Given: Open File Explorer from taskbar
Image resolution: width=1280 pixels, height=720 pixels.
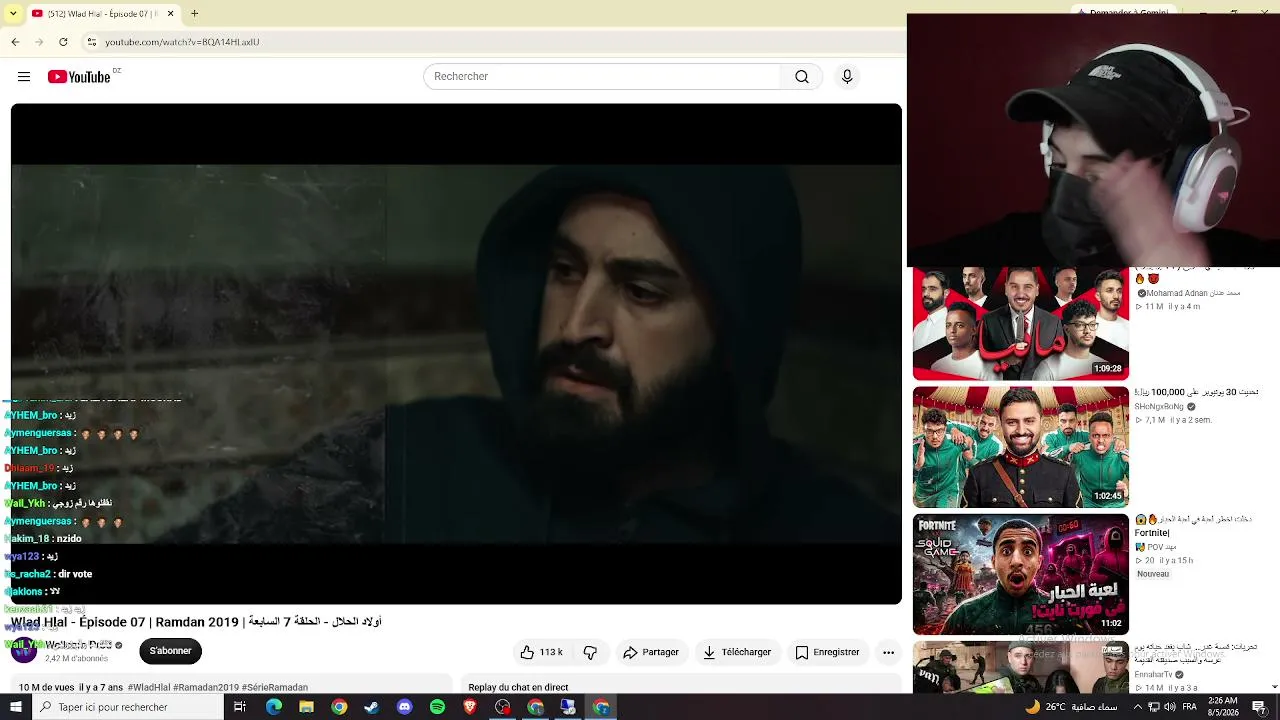Looking at the screenshot, I should point(306,707).
